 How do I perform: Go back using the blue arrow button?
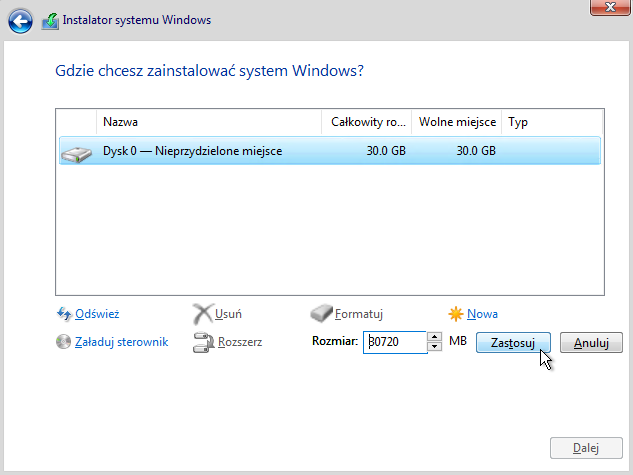(x=20, y=21)
